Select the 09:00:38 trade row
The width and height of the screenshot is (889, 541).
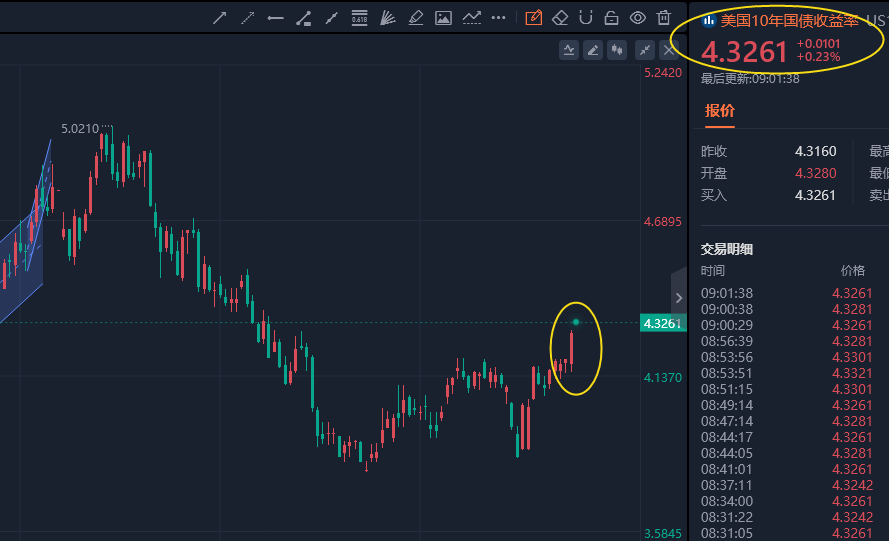[x=787, y=309]
